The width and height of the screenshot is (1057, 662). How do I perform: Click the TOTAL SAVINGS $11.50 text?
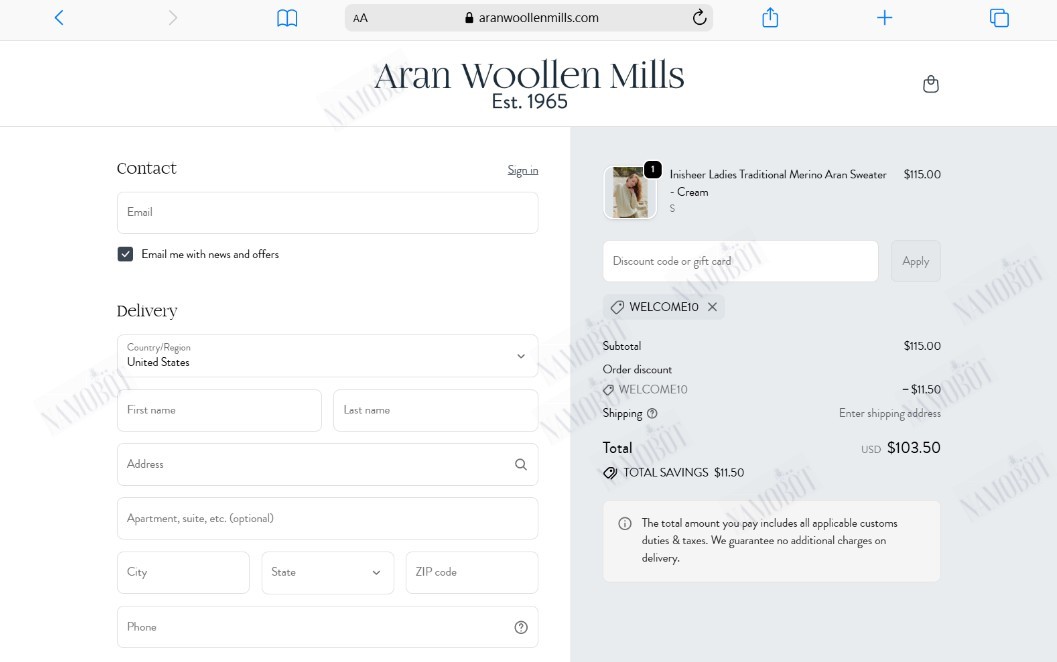pos(683,473)
